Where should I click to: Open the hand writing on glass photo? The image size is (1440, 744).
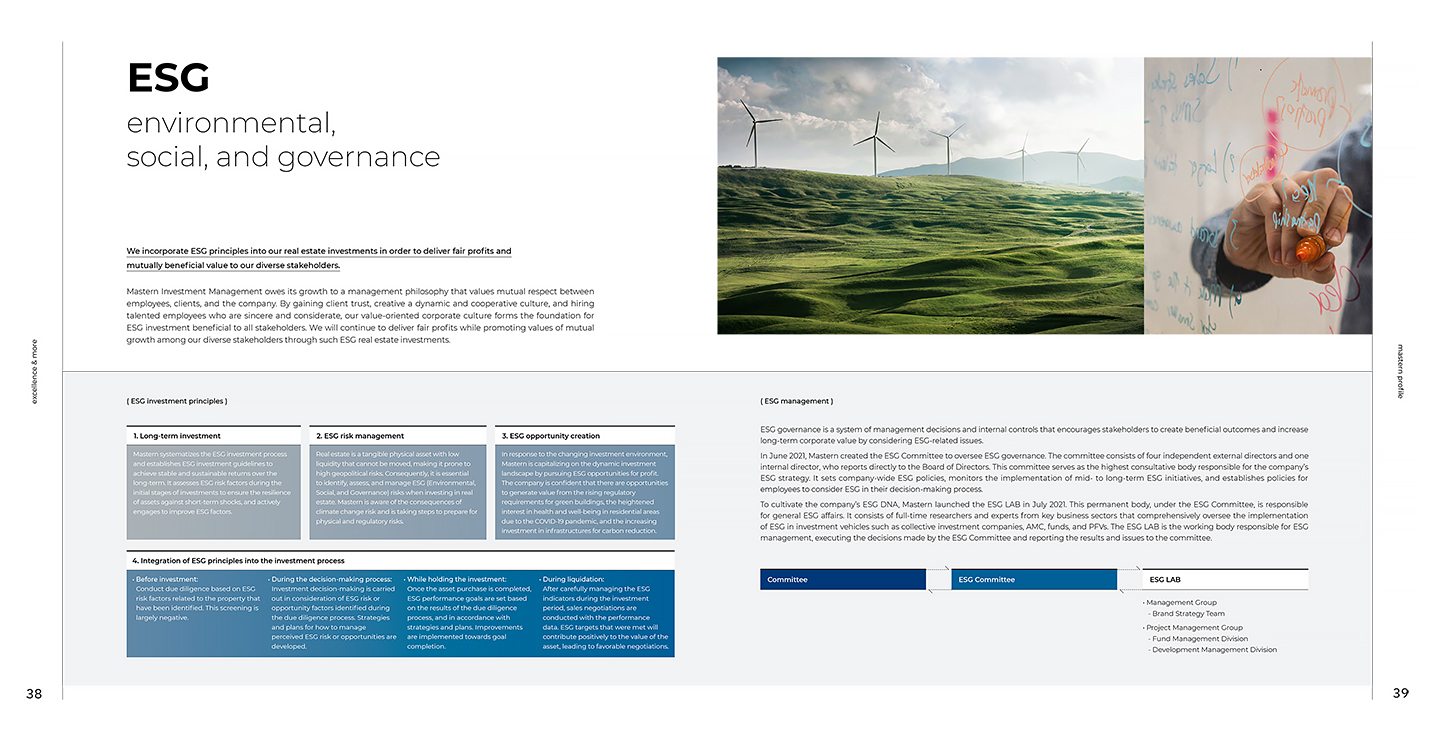point(1258,195)
